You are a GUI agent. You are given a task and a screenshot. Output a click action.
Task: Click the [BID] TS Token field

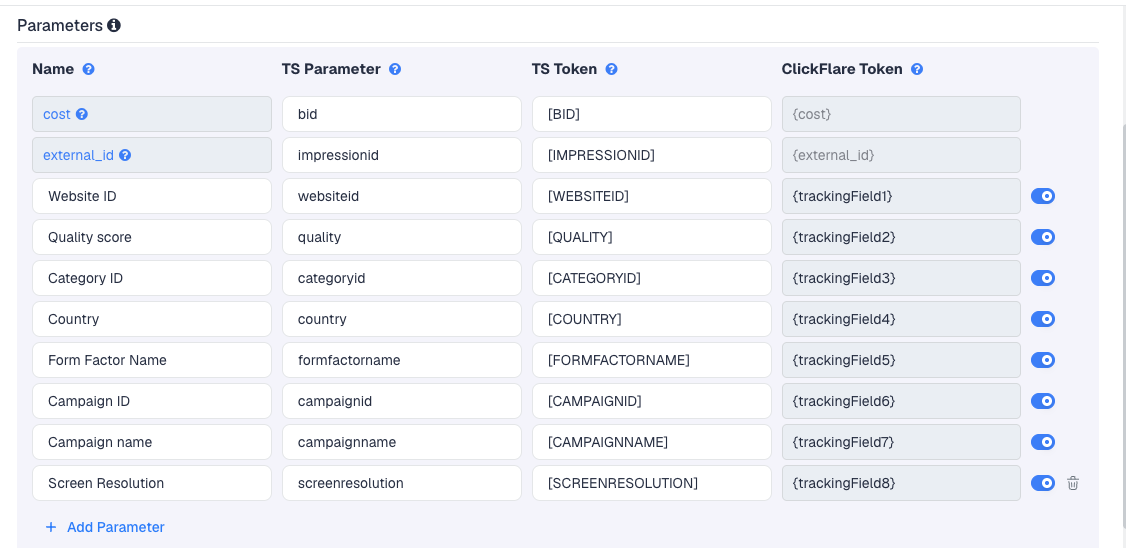[x=652, y=114]
